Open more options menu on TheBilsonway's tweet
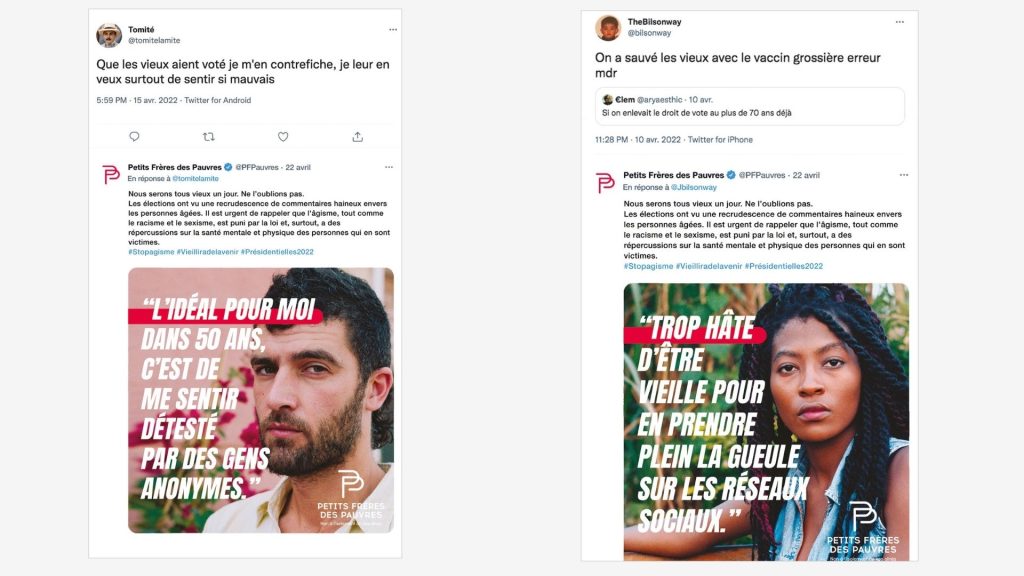Image resolution: width=1024 pixels, height=576 pixels. coord(899,22)
